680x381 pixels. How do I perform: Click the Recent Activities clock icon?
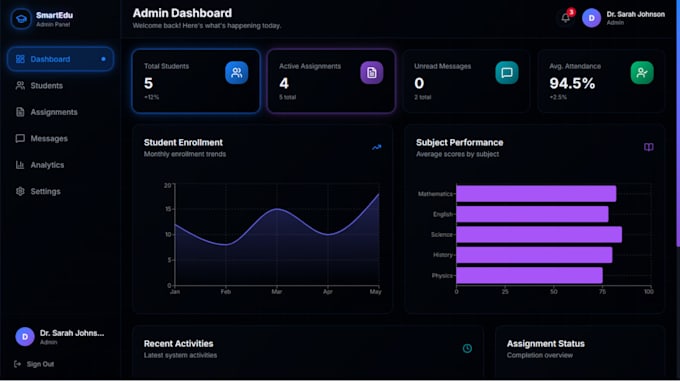(x=467, y=348)
